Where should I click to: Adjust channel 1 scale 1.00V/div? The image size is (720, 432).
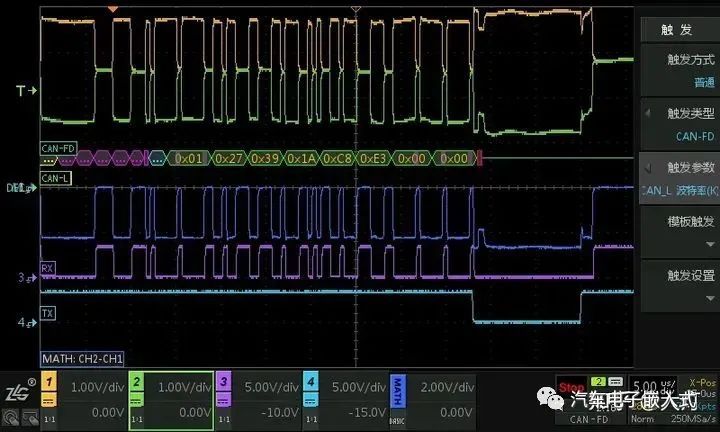coord(97,387)
